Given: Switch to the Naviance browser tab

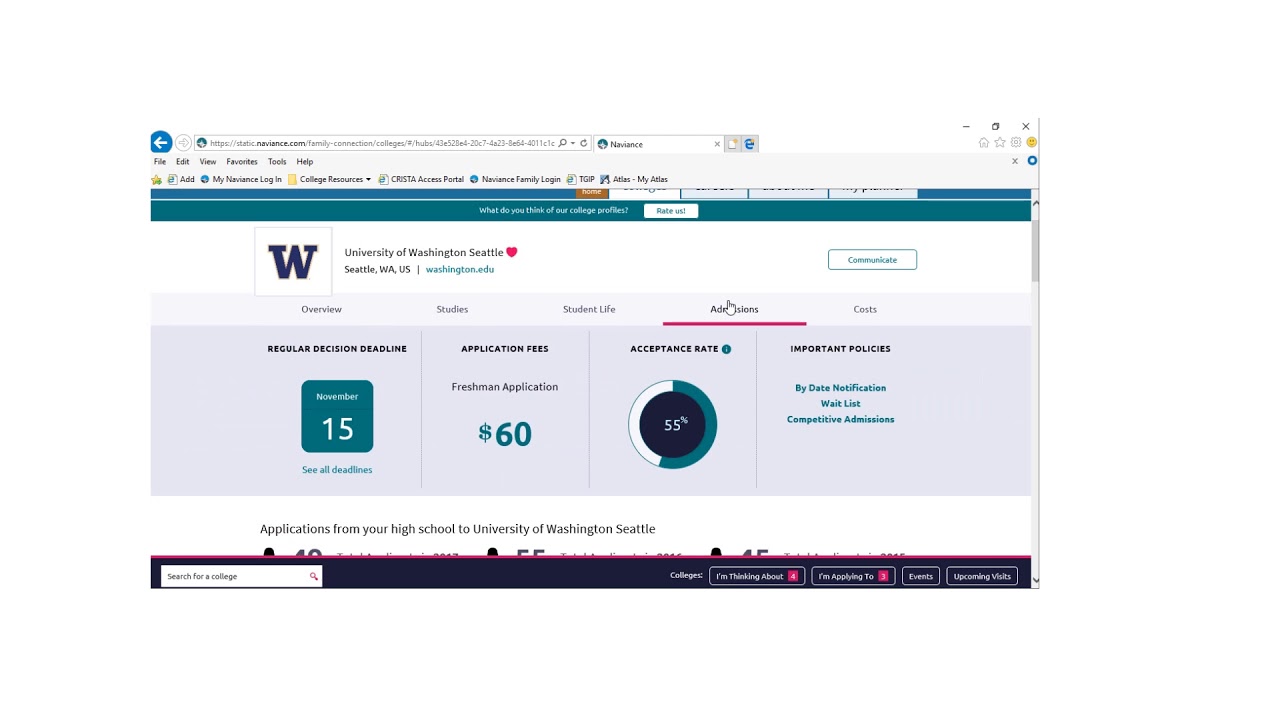Looking at the screenshot, I should pos(659,144).
